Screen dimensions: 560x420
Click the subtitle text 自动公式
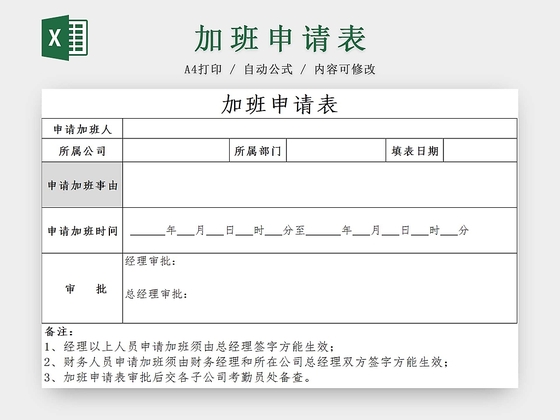pos(268,69)
